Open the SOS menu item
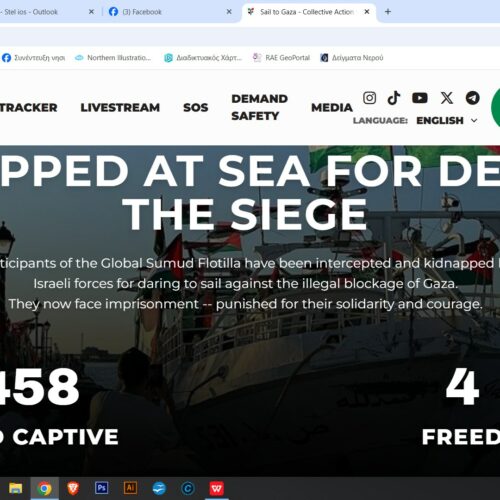 tap(195, 107)
